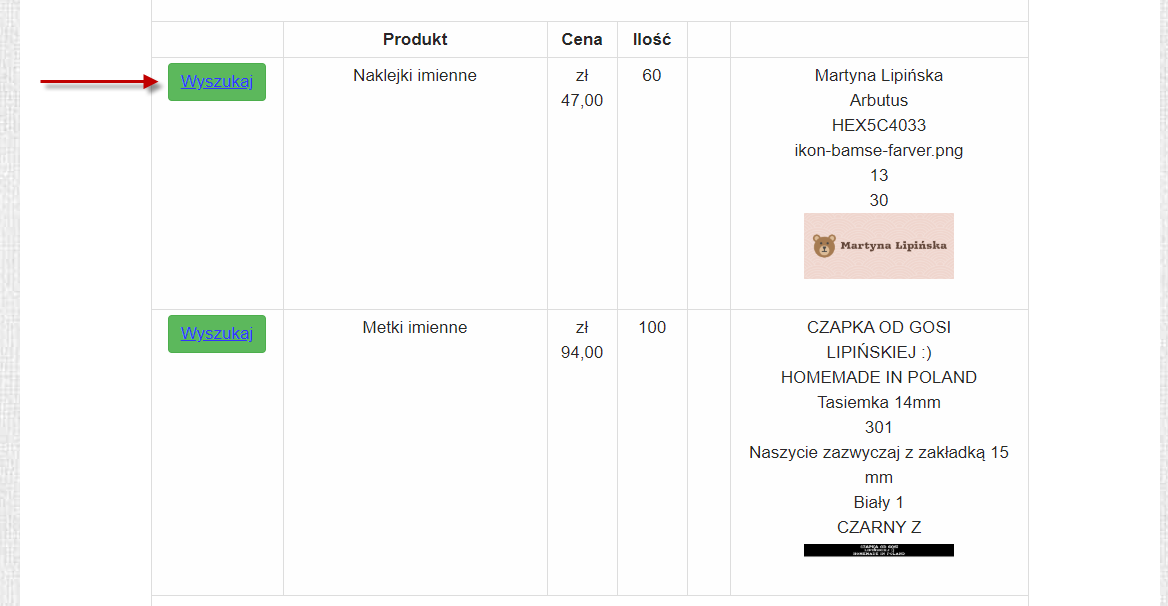Click the HOMEMADE IN POLAND text line
Image resolution: width=1168 pixels, height=606 pixels.
pos(879,377)
